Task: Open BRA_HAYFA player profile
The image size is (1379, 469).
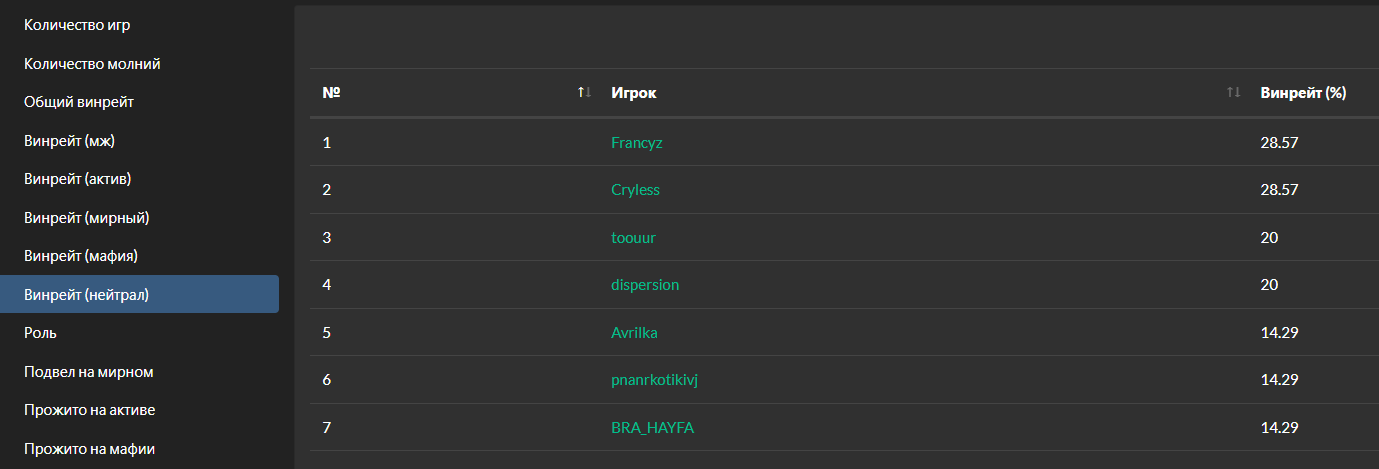Action: click(652, 428)
